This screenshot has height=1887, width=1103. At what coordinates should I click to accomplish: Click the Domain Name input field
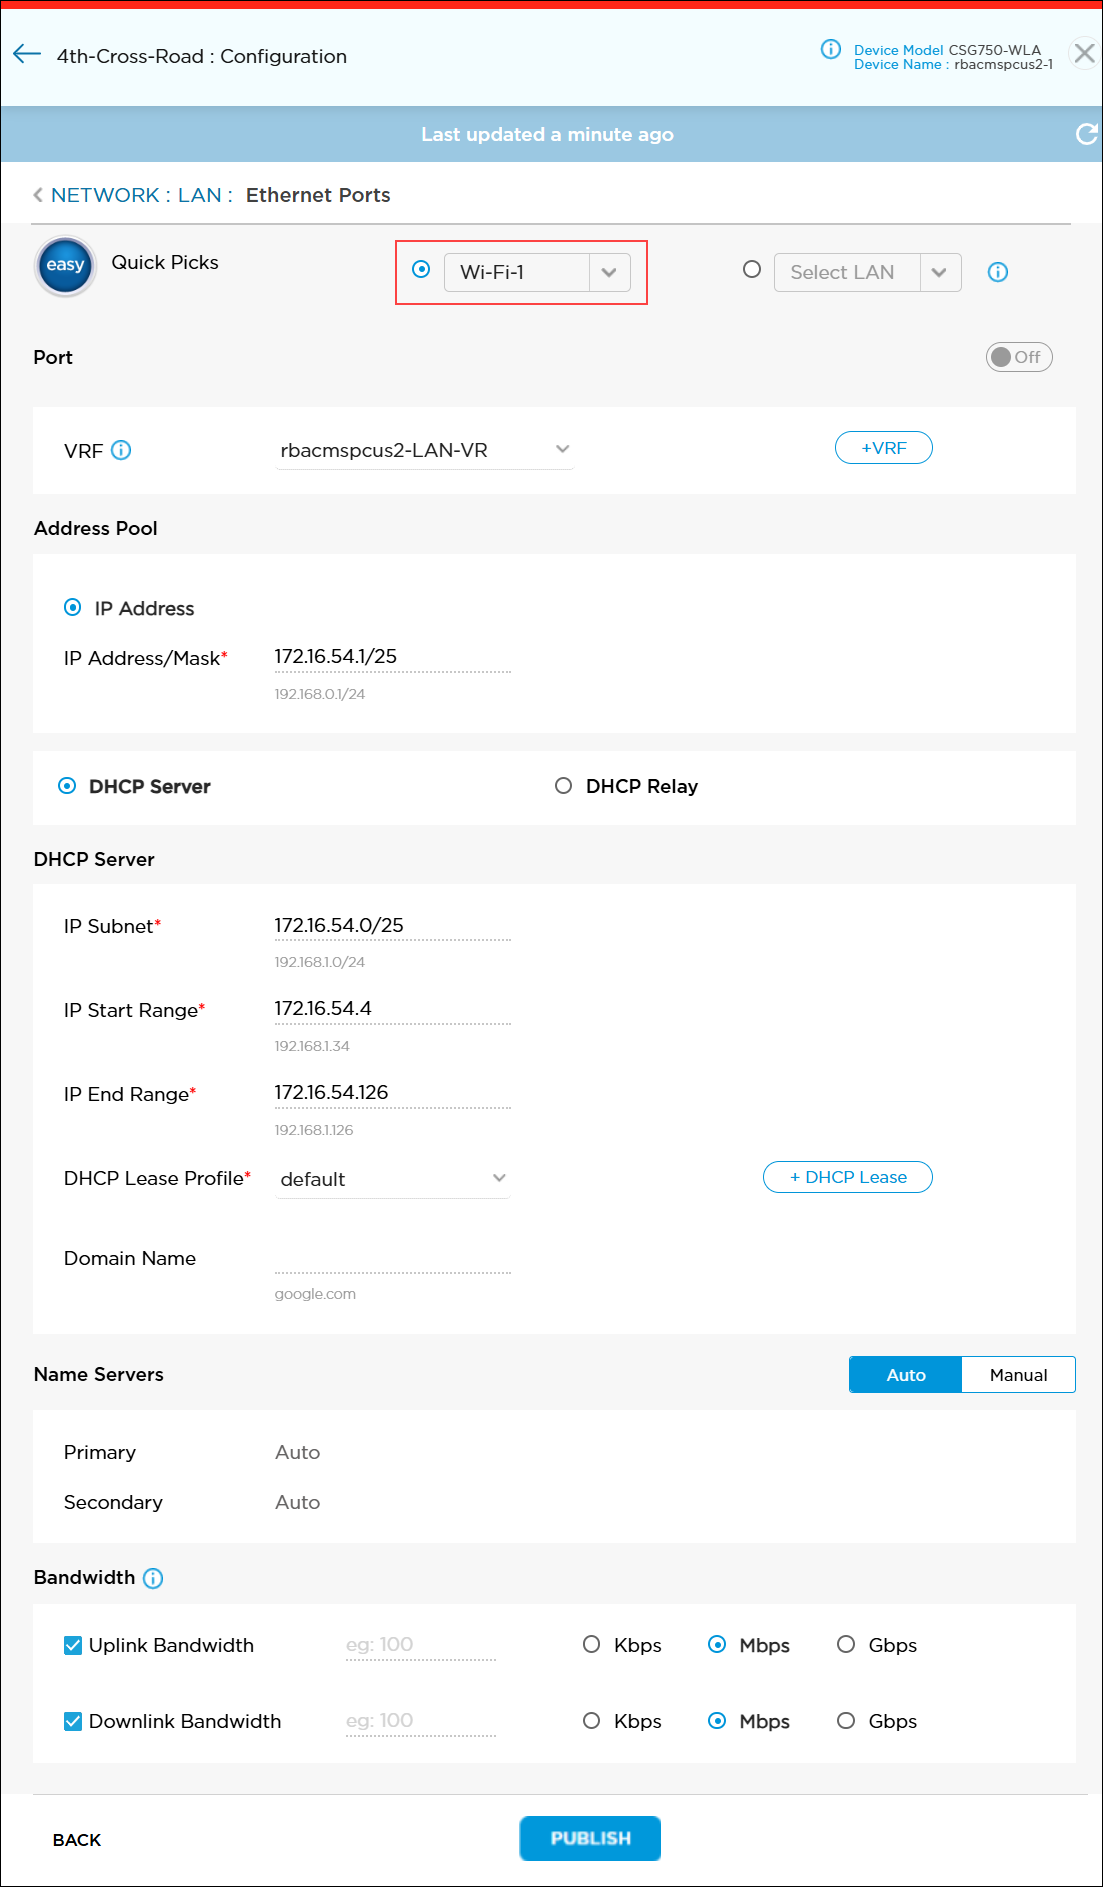coord(392,1259)
